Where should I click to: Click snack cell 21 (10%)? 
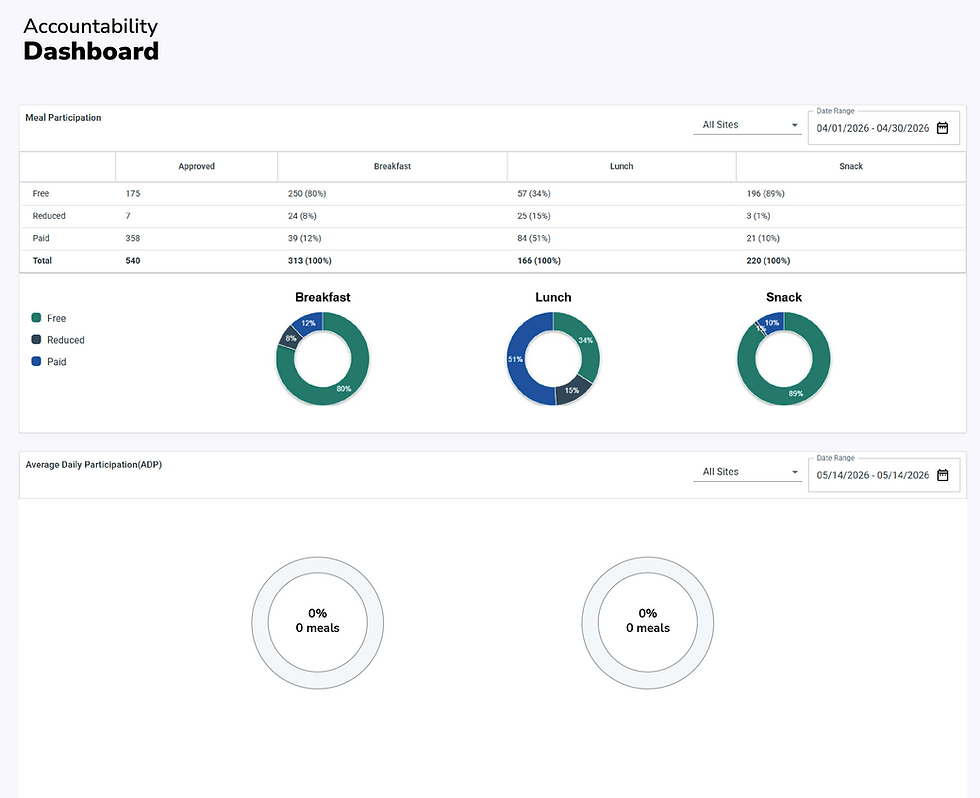(x=763, y=238)
